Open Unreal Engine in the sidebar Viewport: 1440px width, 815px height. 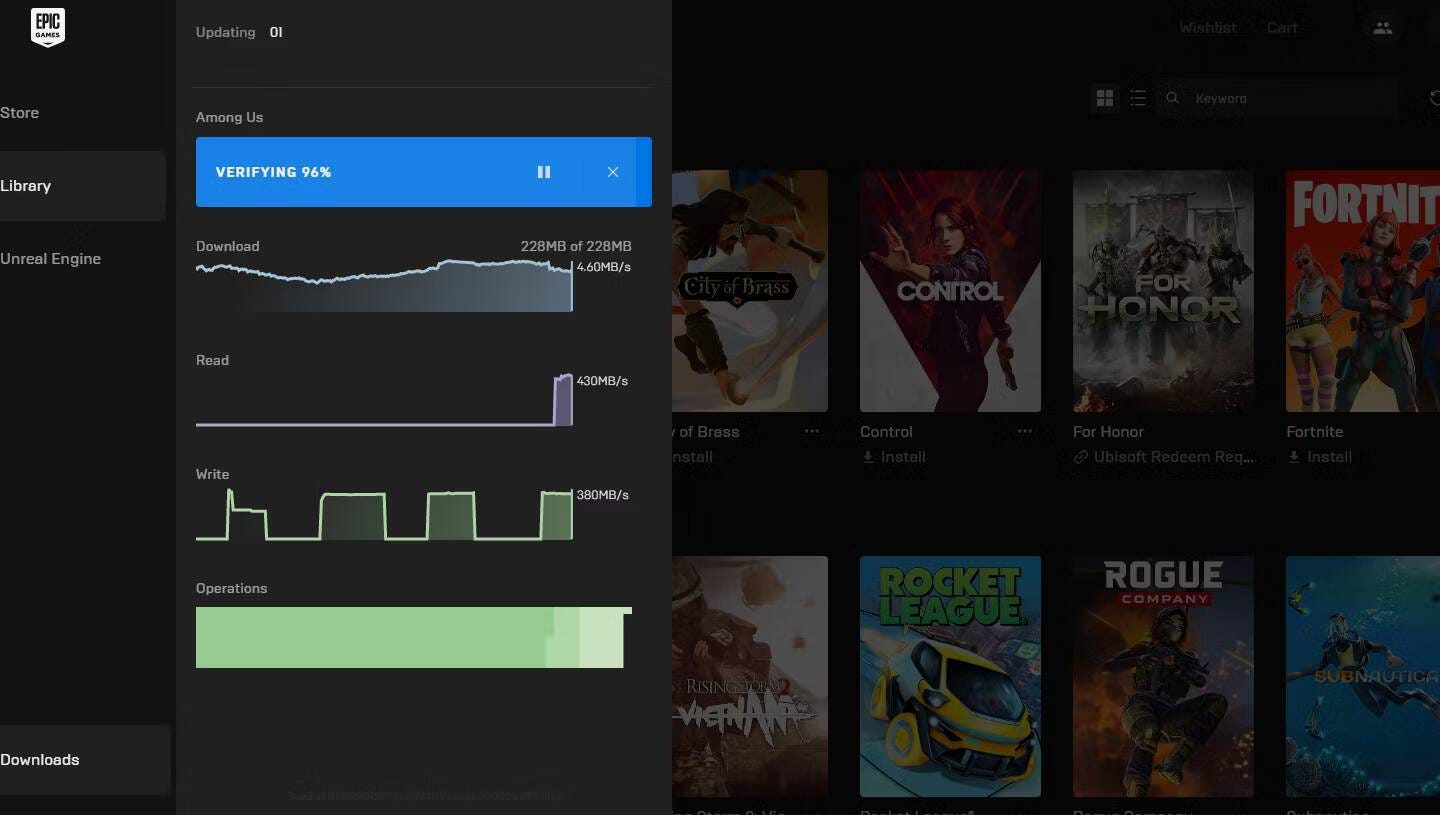(51, 259)
